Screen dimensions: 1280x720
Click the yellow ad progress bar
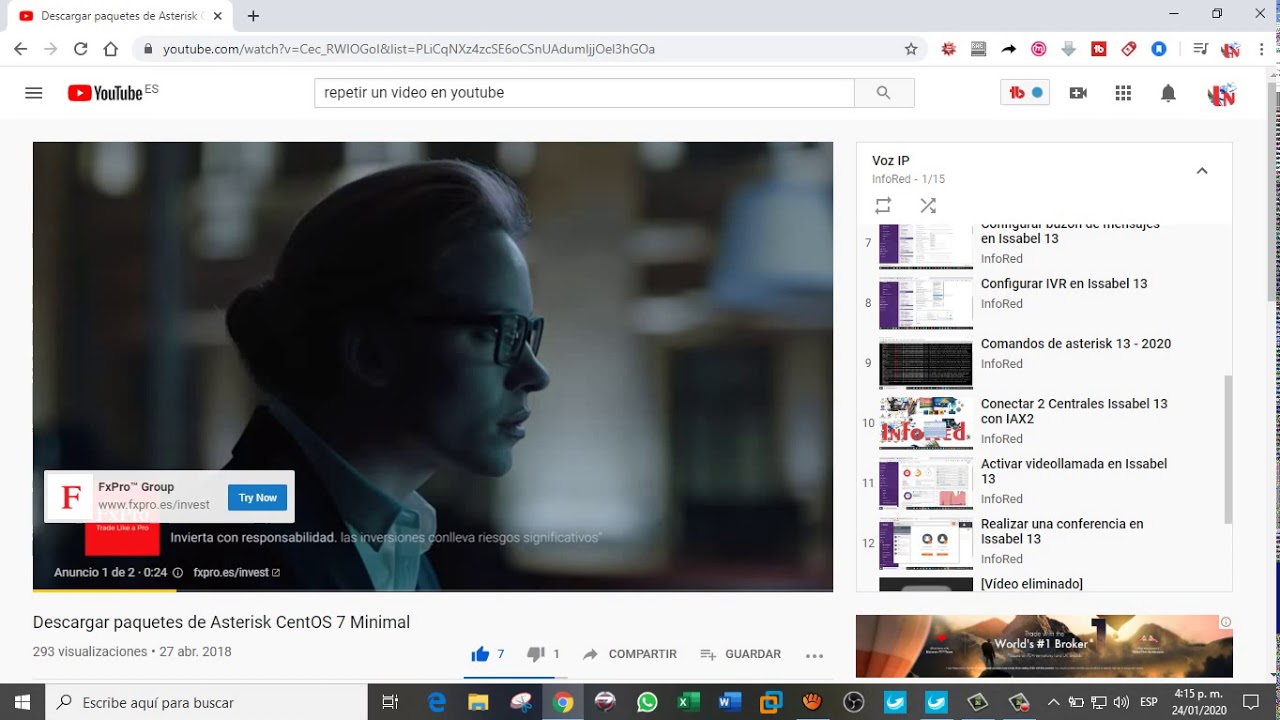pyautogui.click(x=105, y=590)
